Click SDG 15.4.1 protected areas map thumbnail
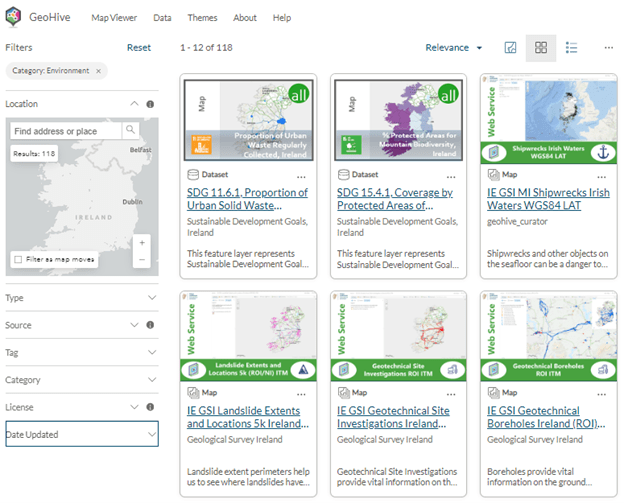 398,120
